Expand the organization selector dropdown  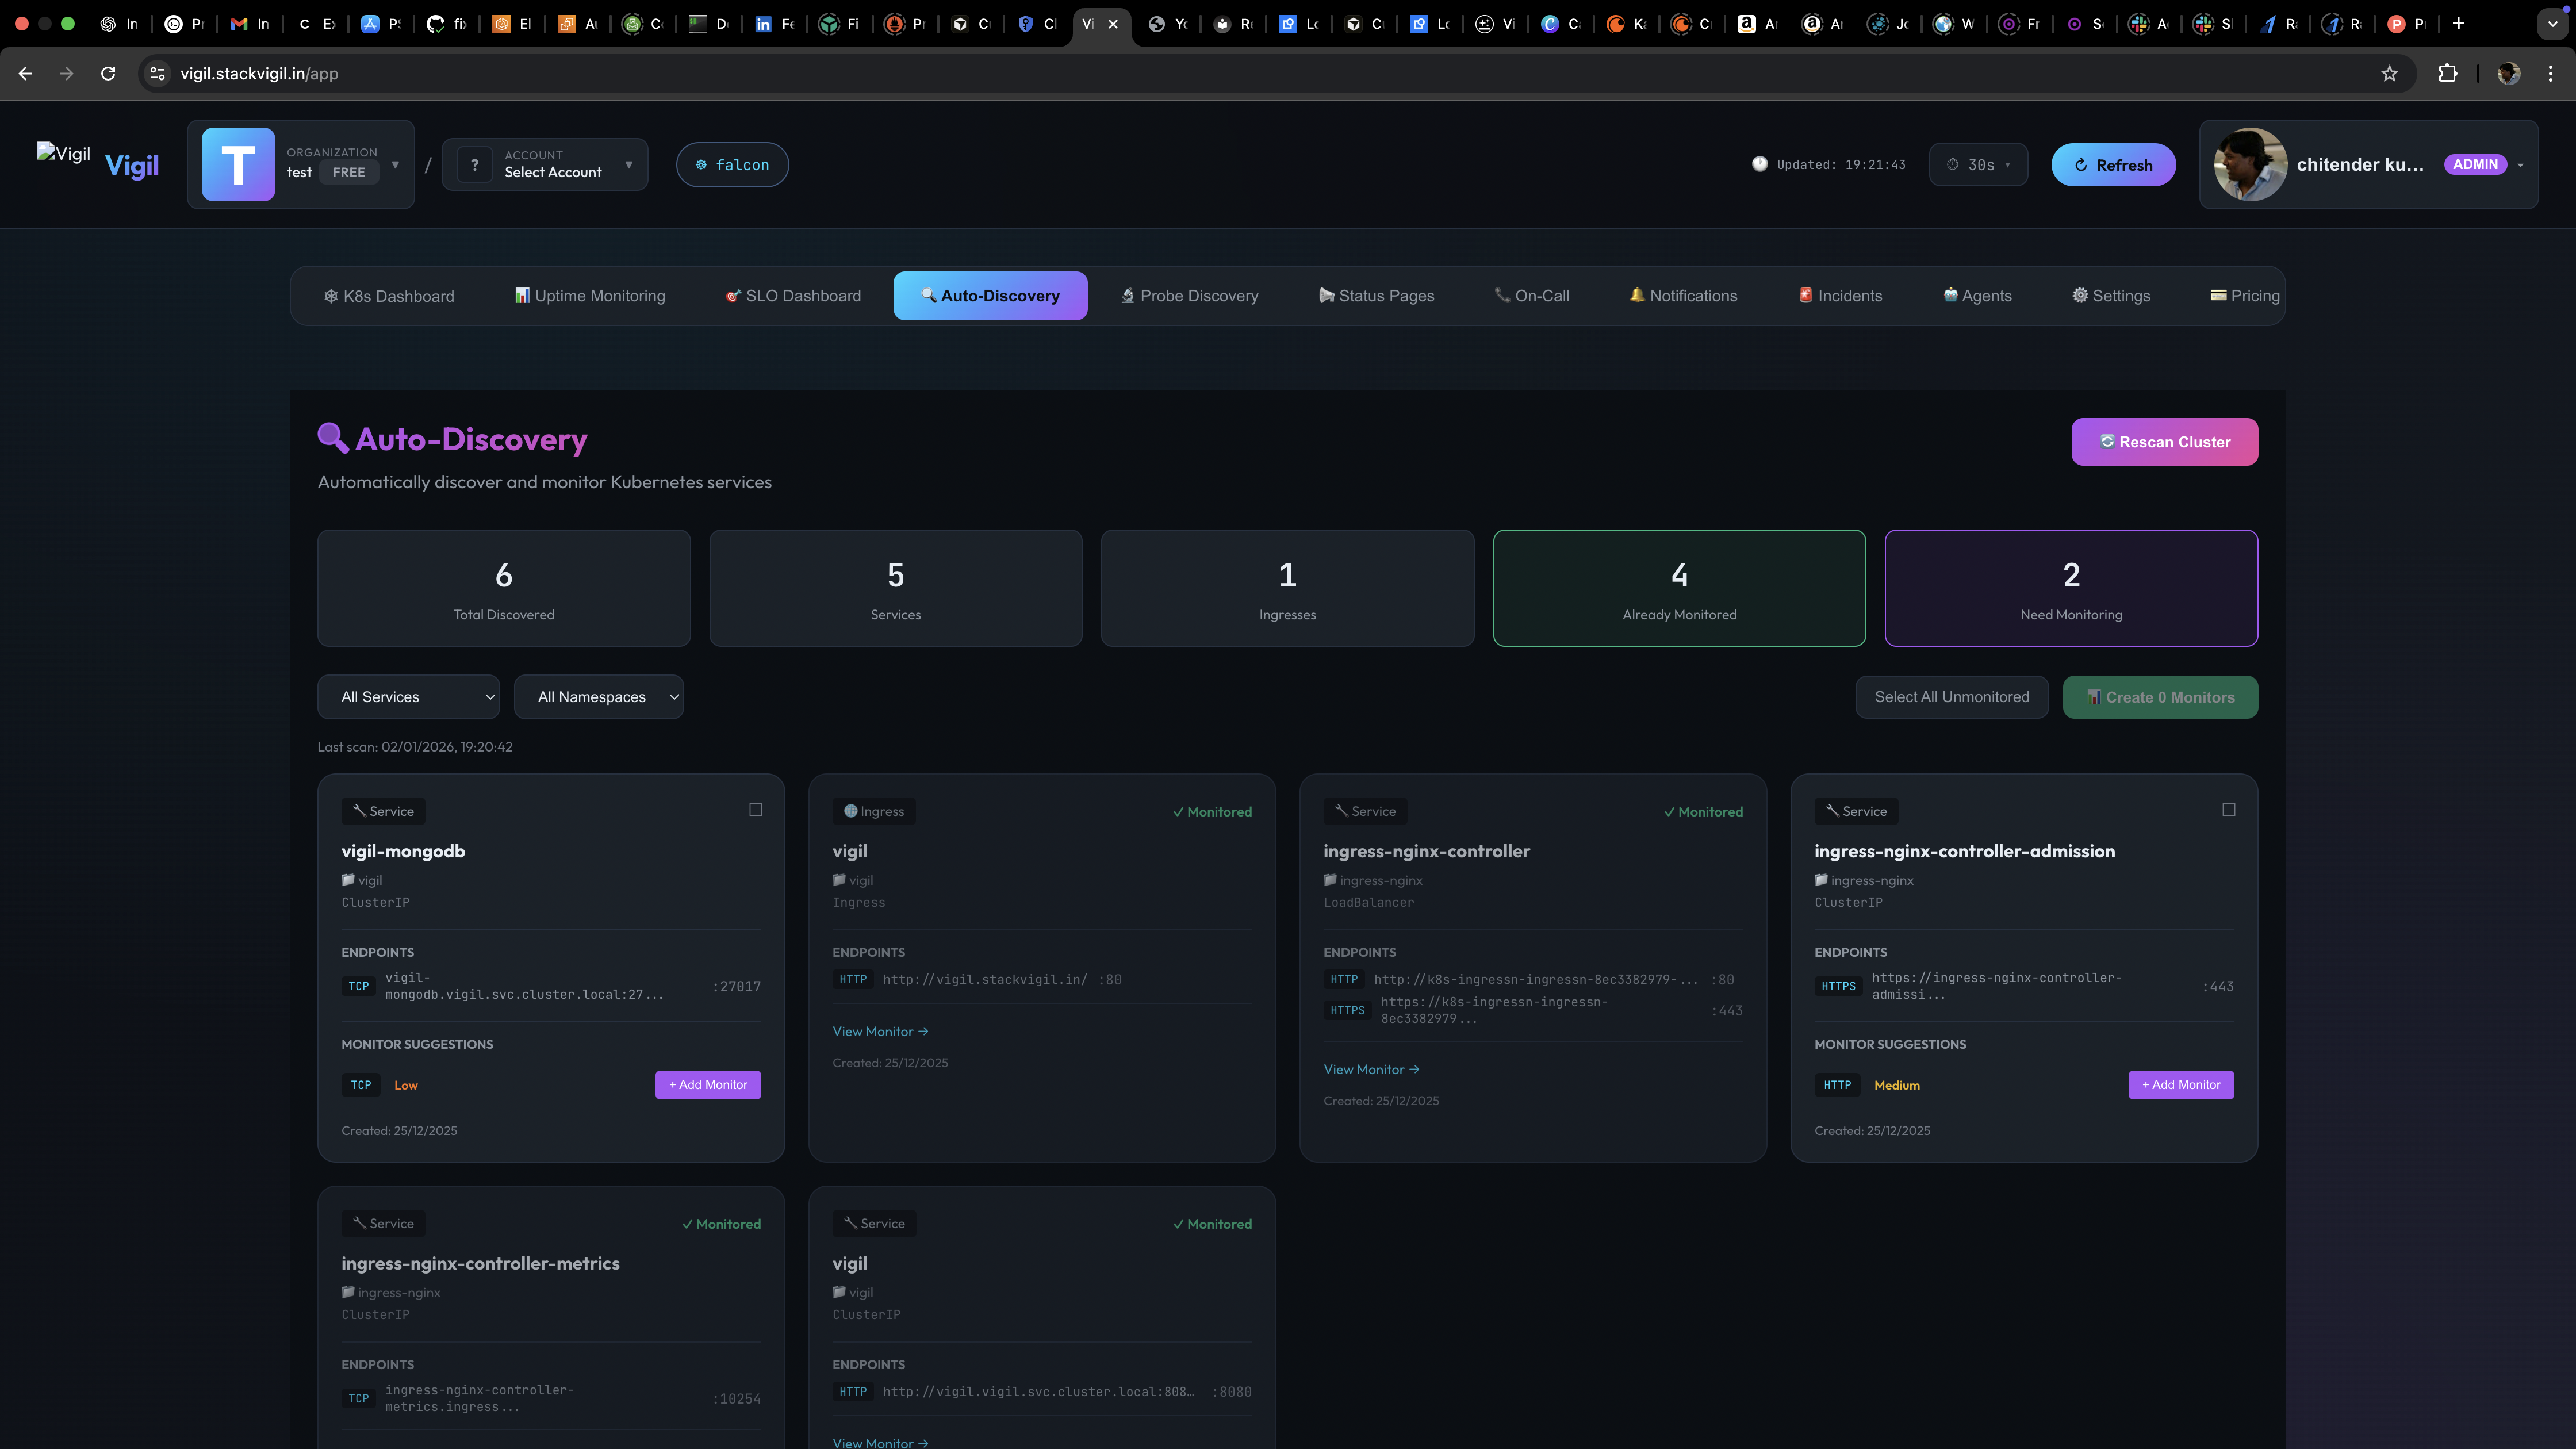(x=395, y=165)
